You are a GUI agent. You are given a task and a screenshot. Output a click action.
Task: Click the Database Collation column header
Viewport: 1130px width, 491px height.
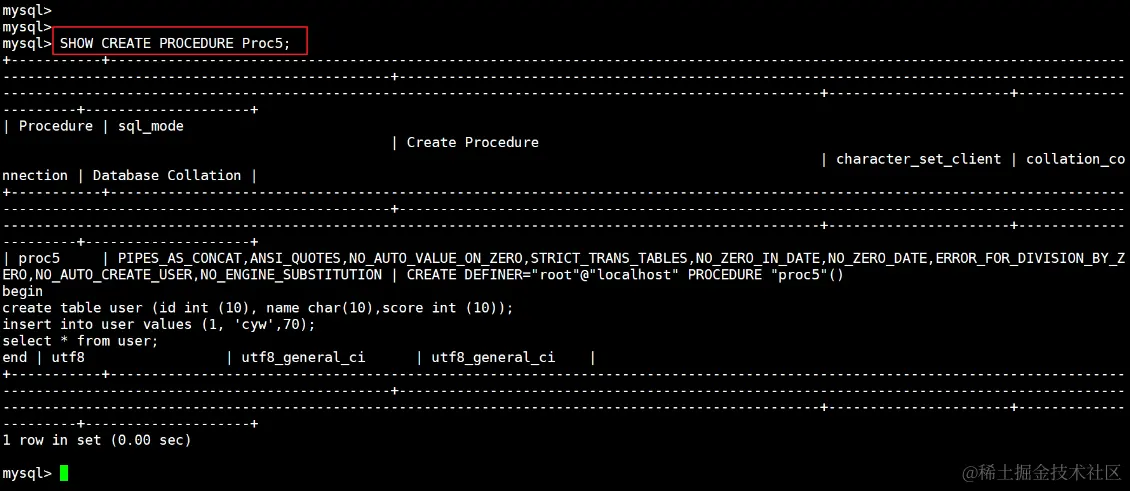(x=166, y=175)
